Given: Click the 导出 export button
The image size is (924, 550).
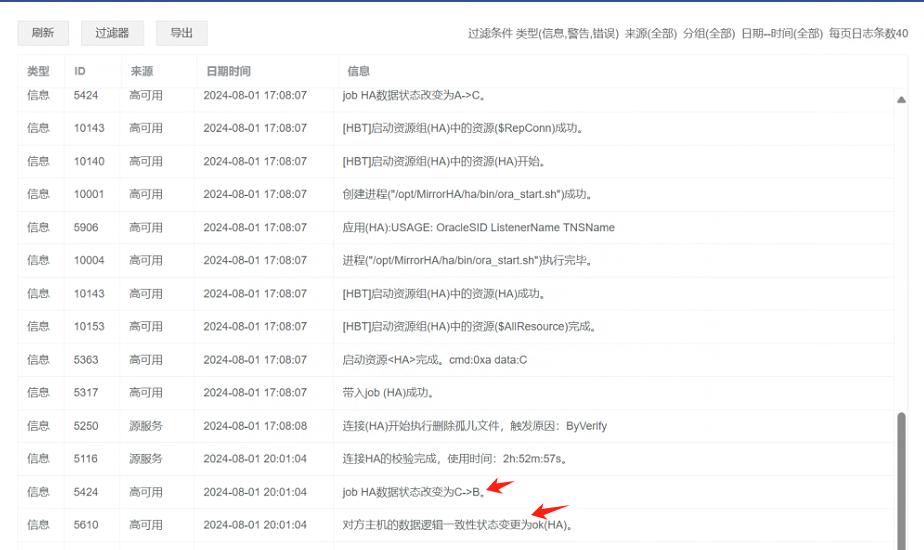Looking at the screenshot, I should (182, 33).
